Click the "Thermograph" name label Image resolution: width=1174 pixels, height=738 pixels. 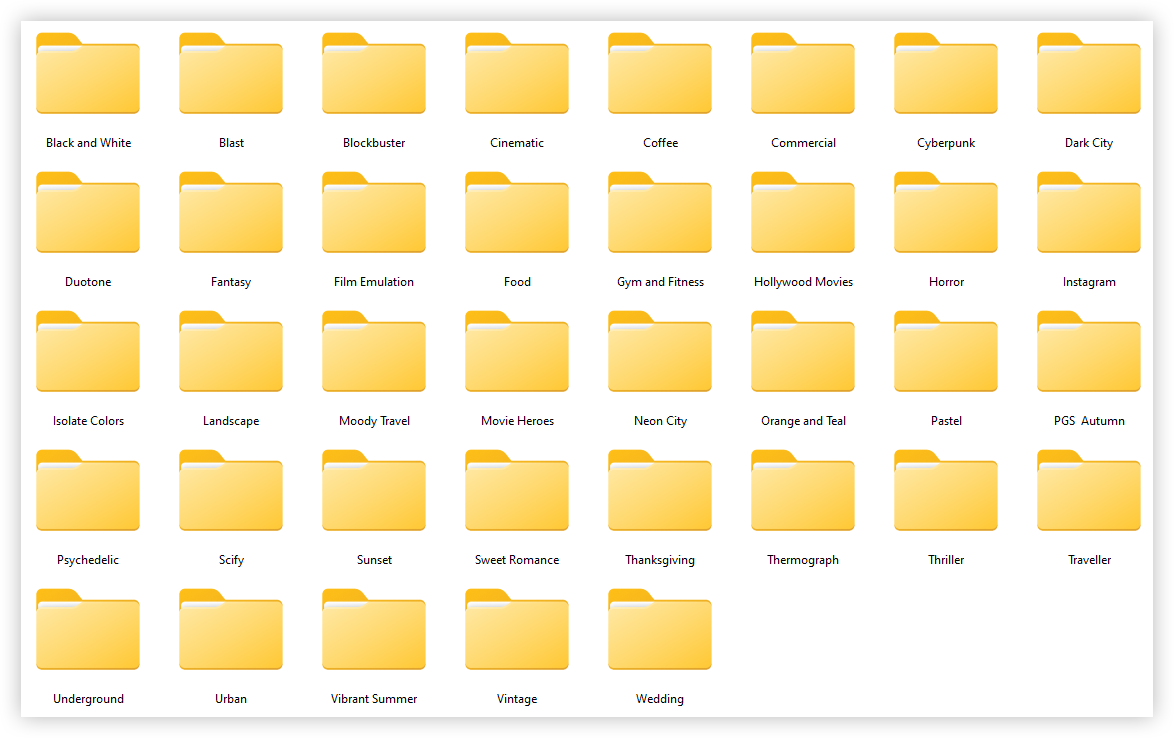pyautogui.click(x=803, y=561)
